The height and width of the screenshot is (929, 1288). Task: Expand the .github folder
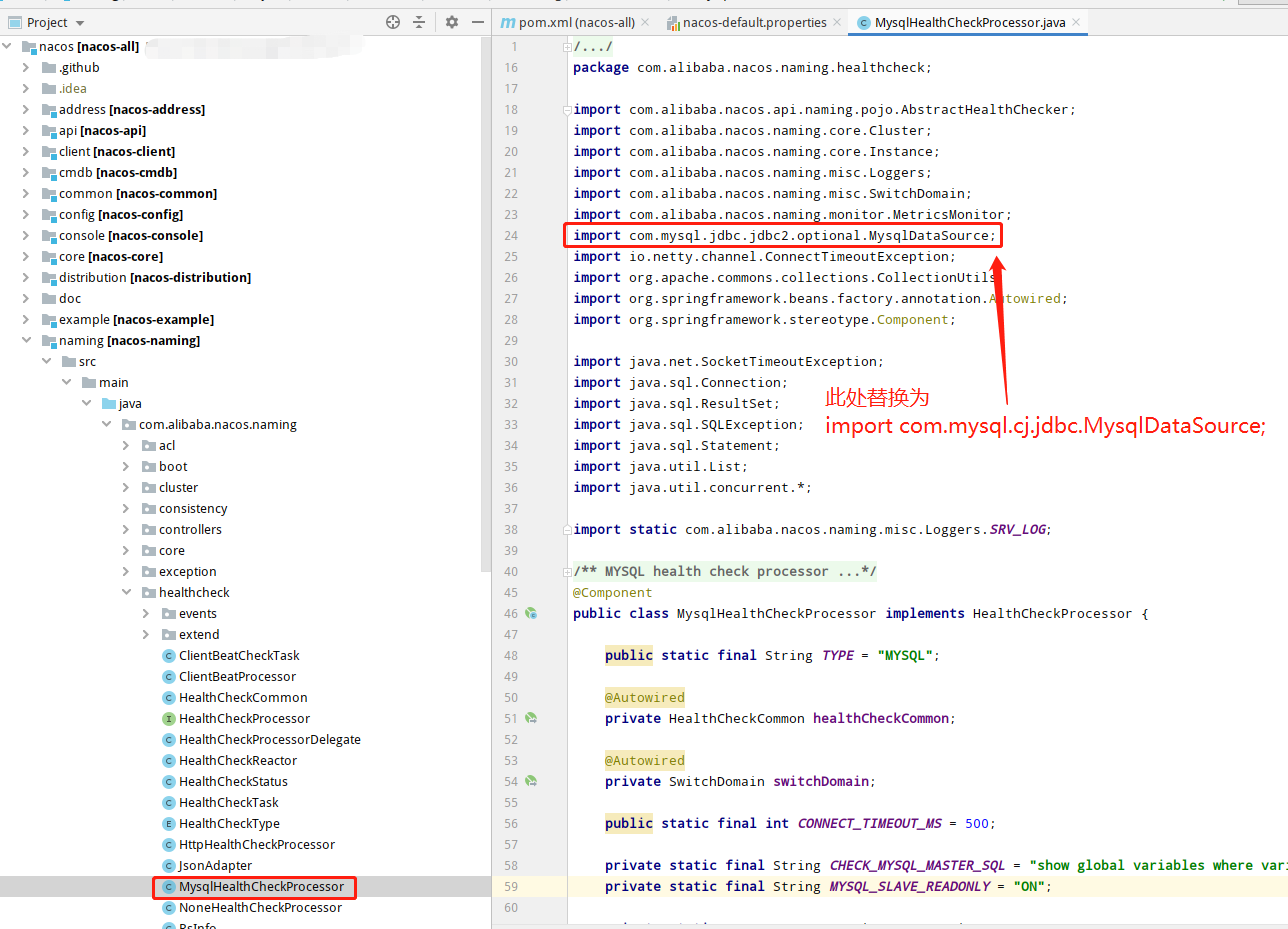(x=26, y=67)
